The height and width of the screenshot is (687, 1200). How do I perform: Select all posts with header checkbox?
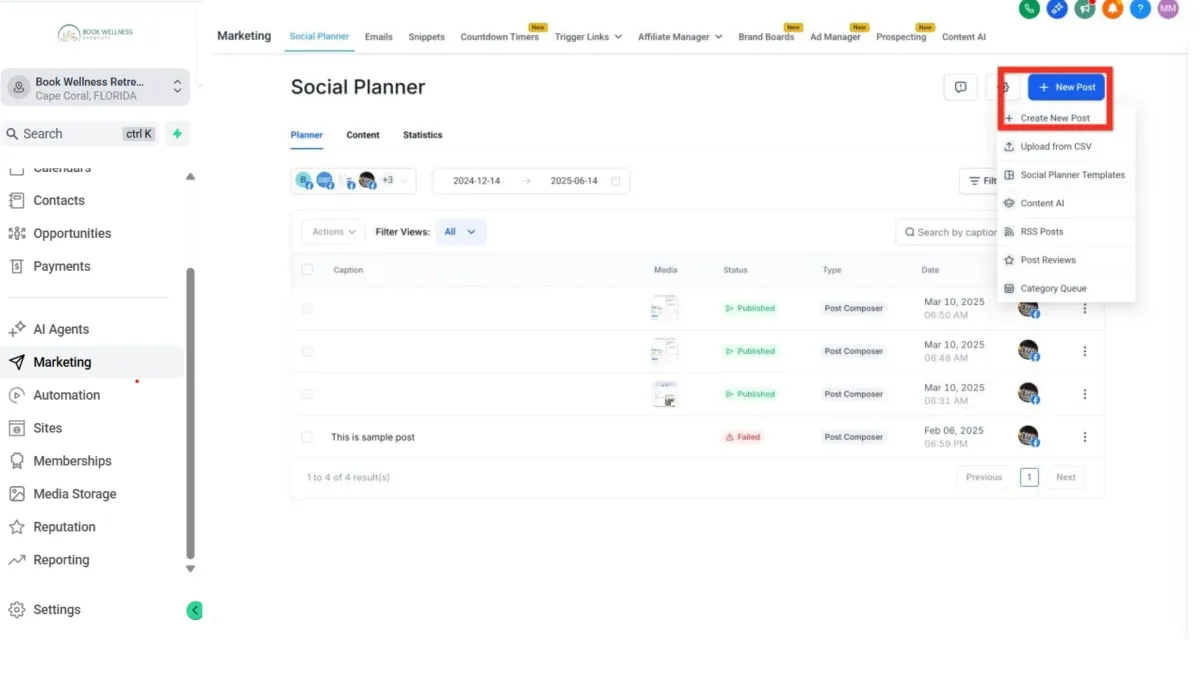pyautogui.click(x=307, y=270)
